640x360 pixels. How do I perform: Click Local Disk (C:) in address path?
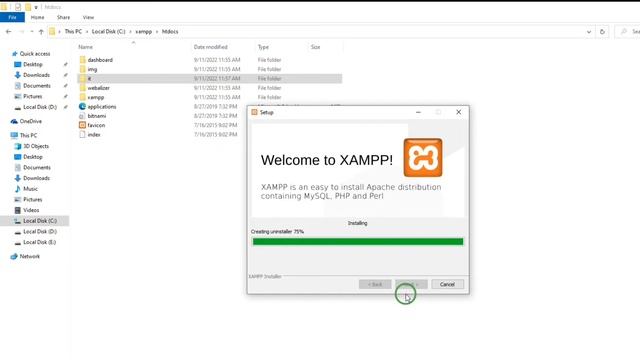108,31
